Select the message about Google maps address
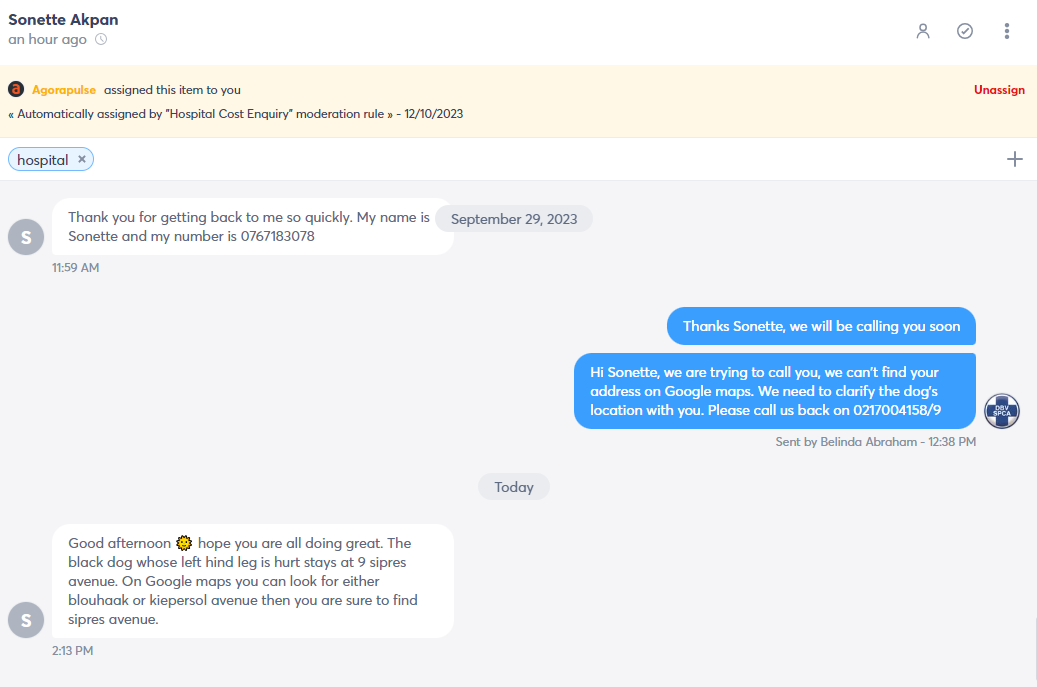Screen dimensions: 1037x687 coord(775,391)
